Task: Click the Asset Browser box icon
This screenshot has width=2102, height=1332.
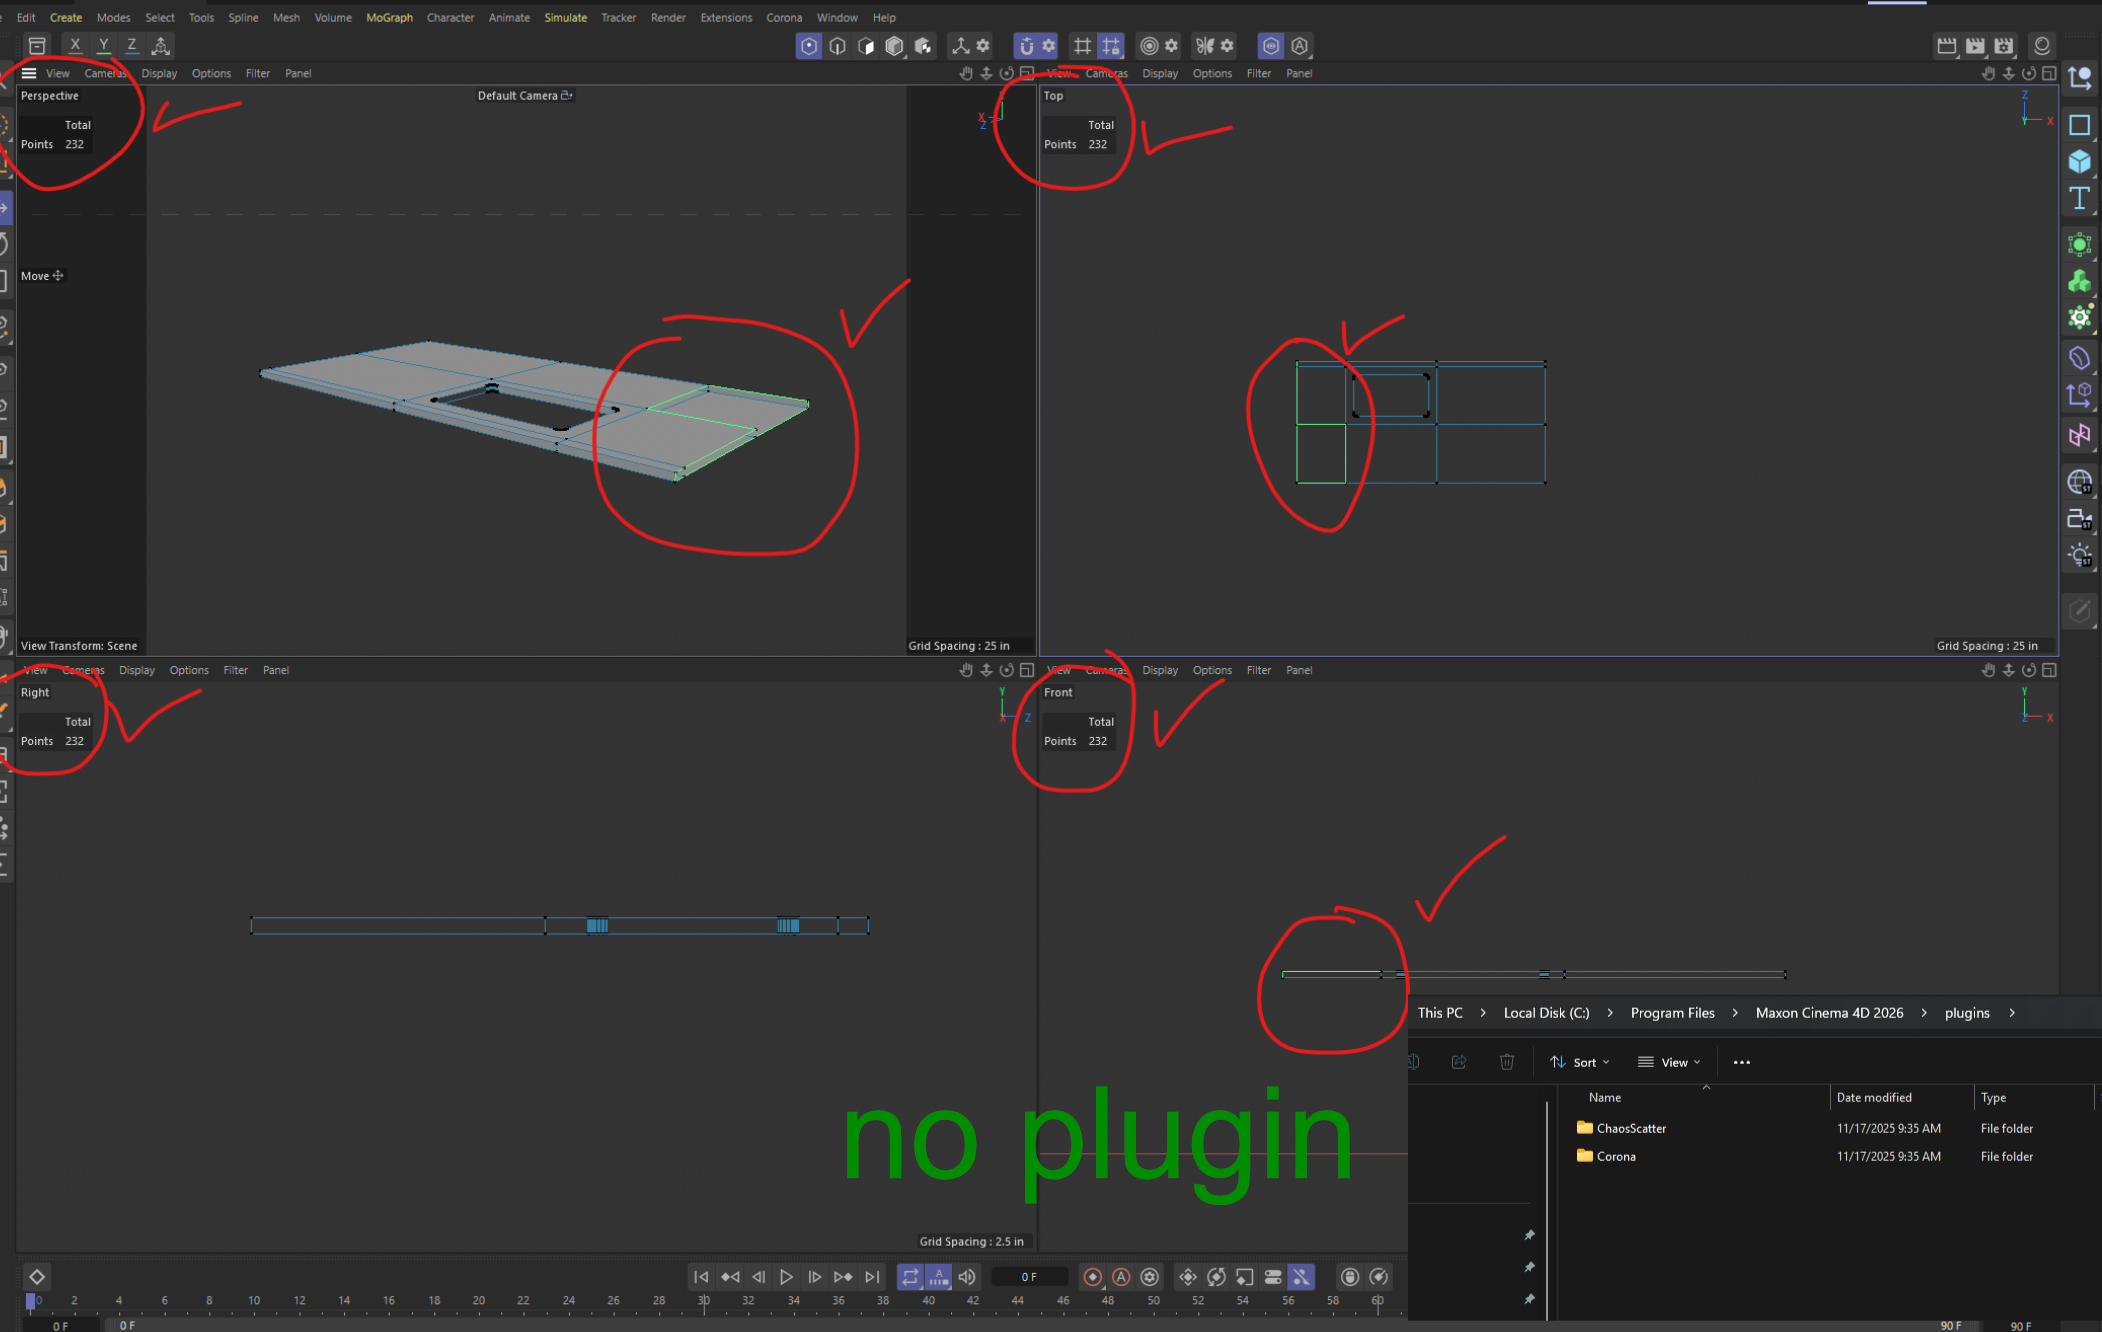Action: (37, 46)
